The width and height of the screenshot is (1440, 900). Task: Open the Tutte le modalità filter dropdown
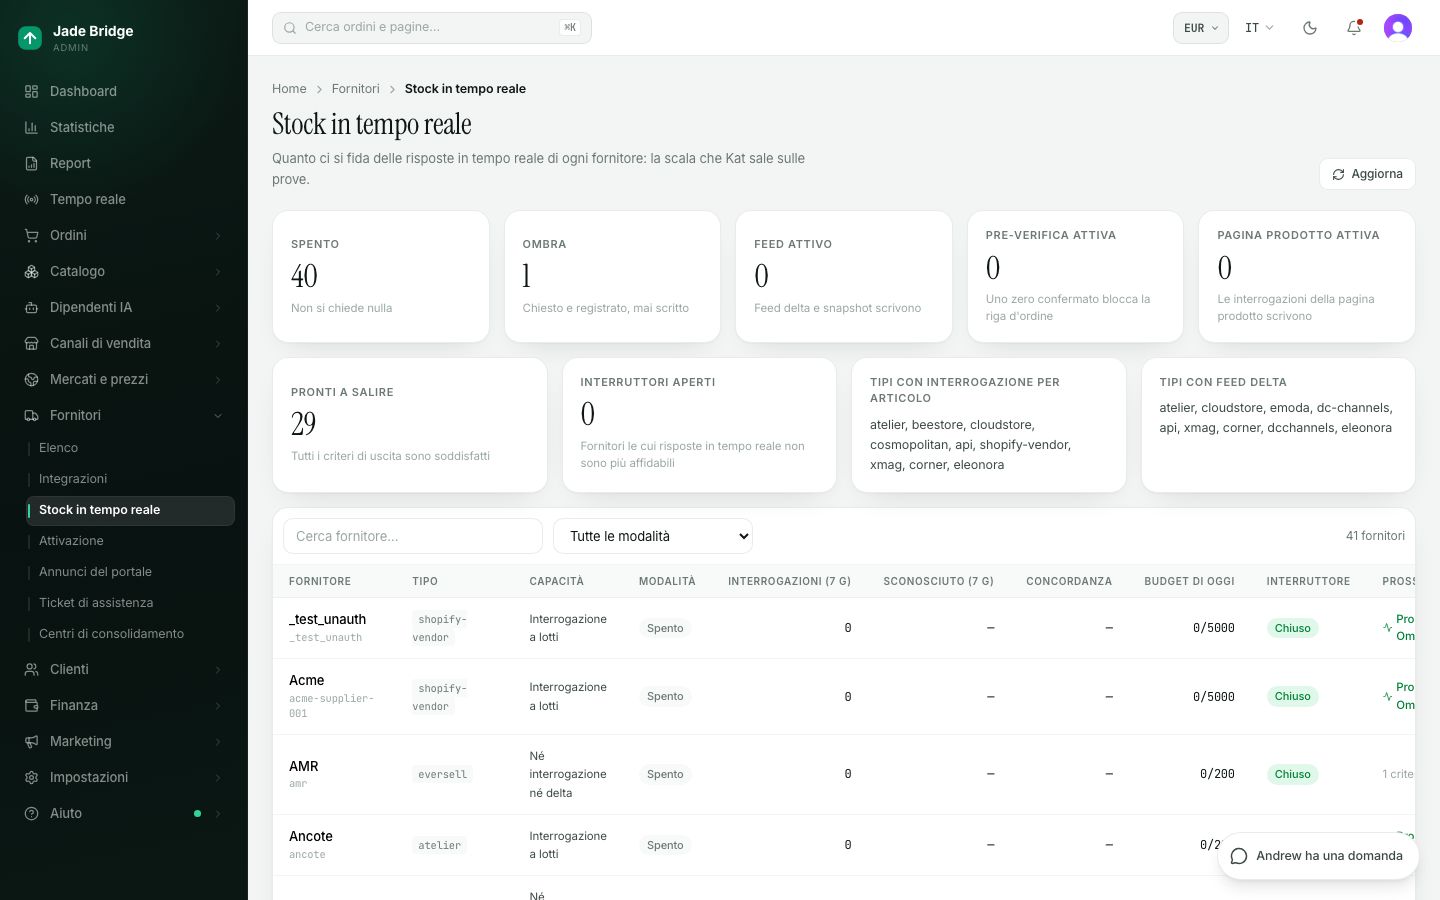(653, 536)
